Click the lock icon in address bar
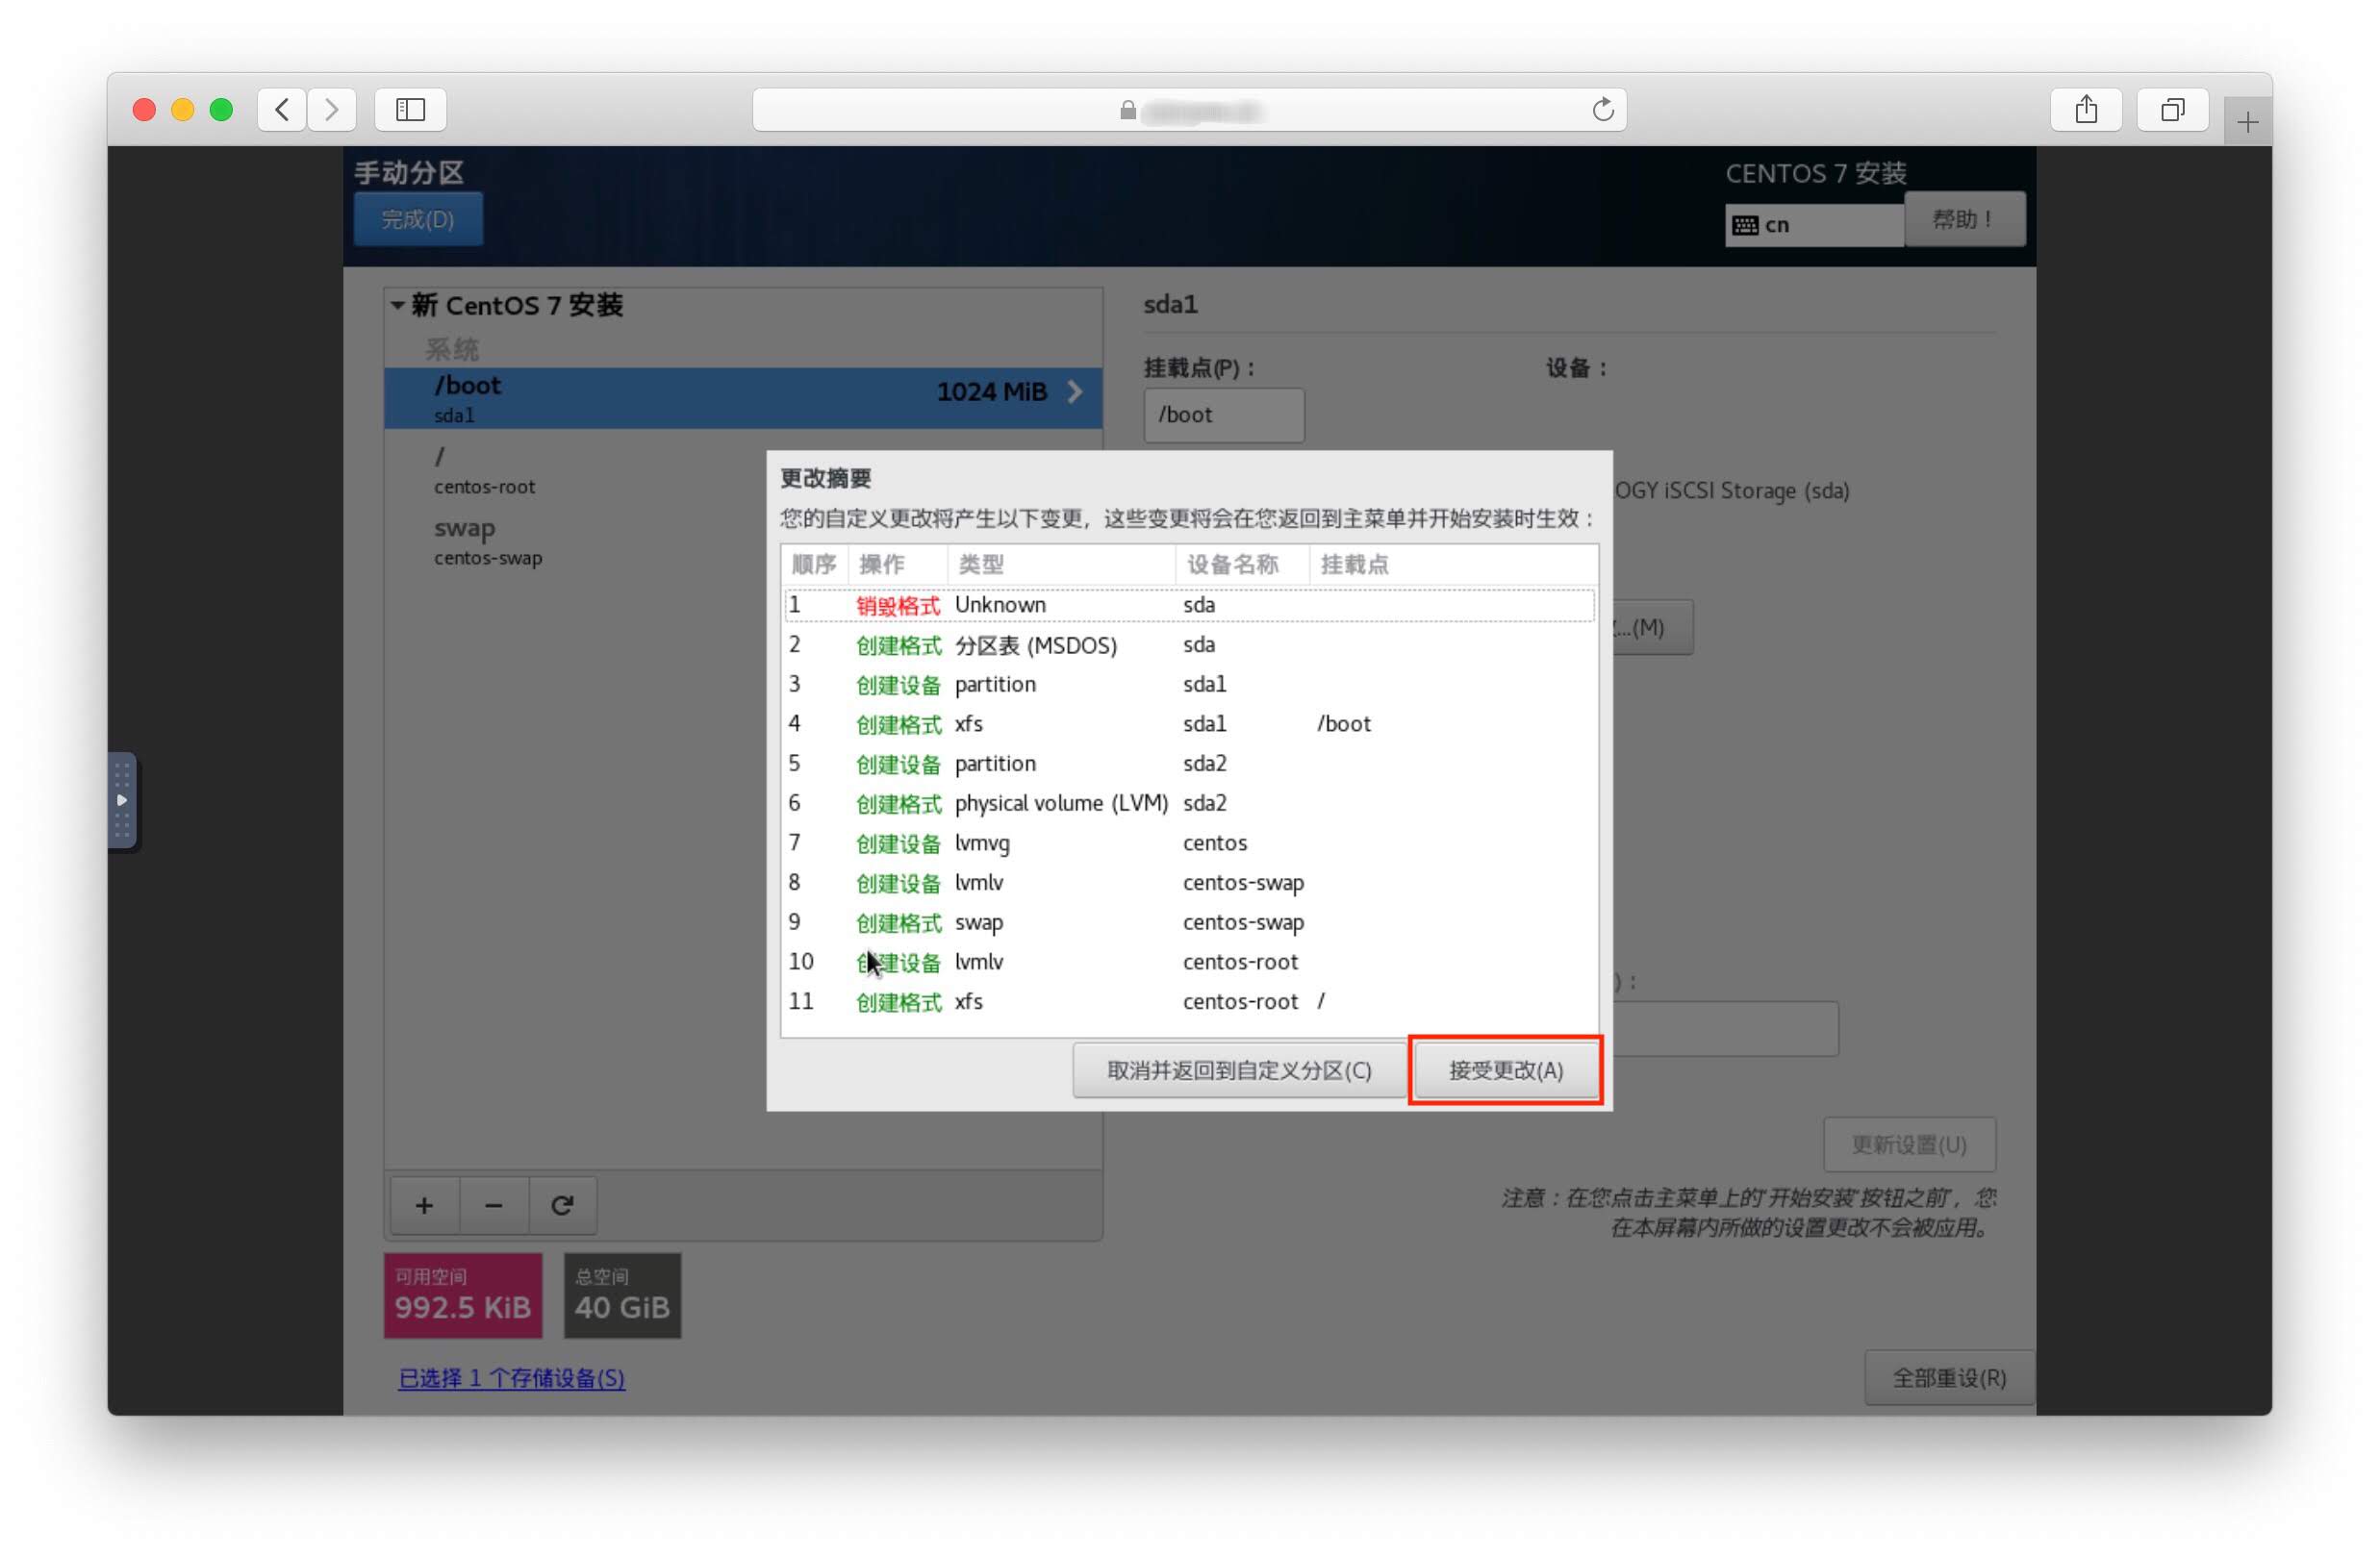Viewport: 2380px width, 1558px height. click(1128, 110)
